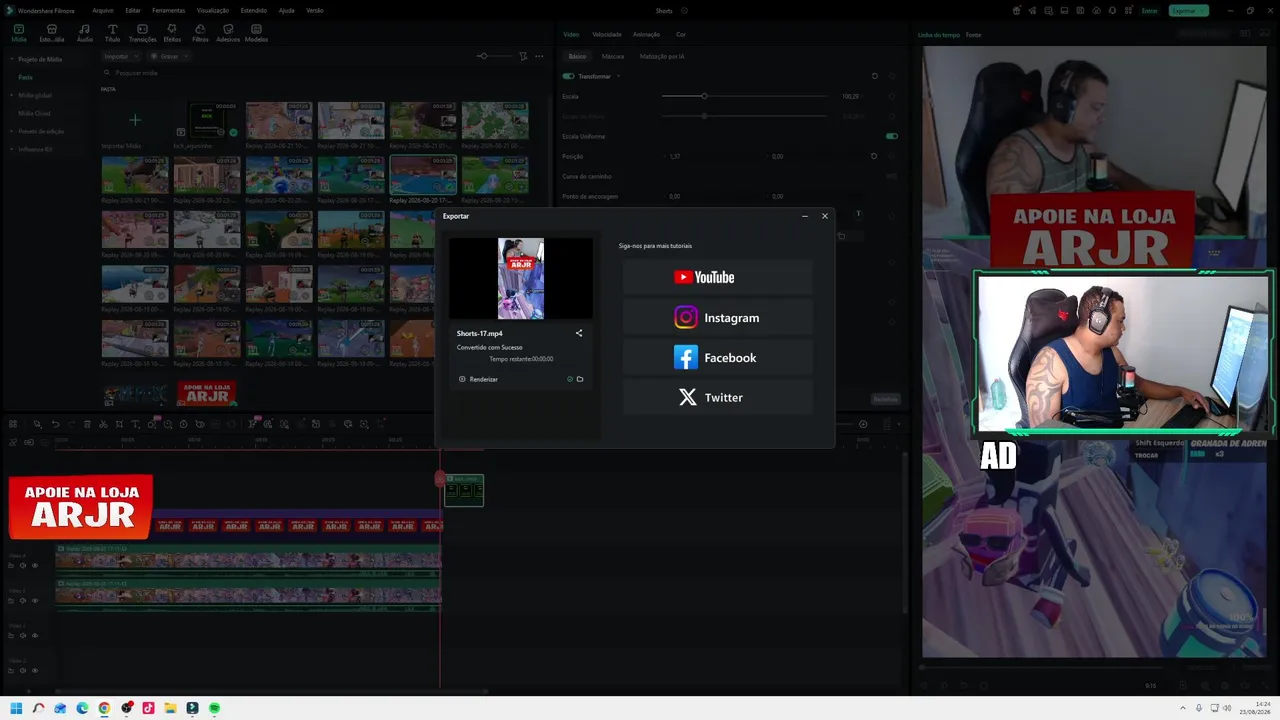Toggle visibility eye of Vídeo 3 track

click(x=35, y=601)
